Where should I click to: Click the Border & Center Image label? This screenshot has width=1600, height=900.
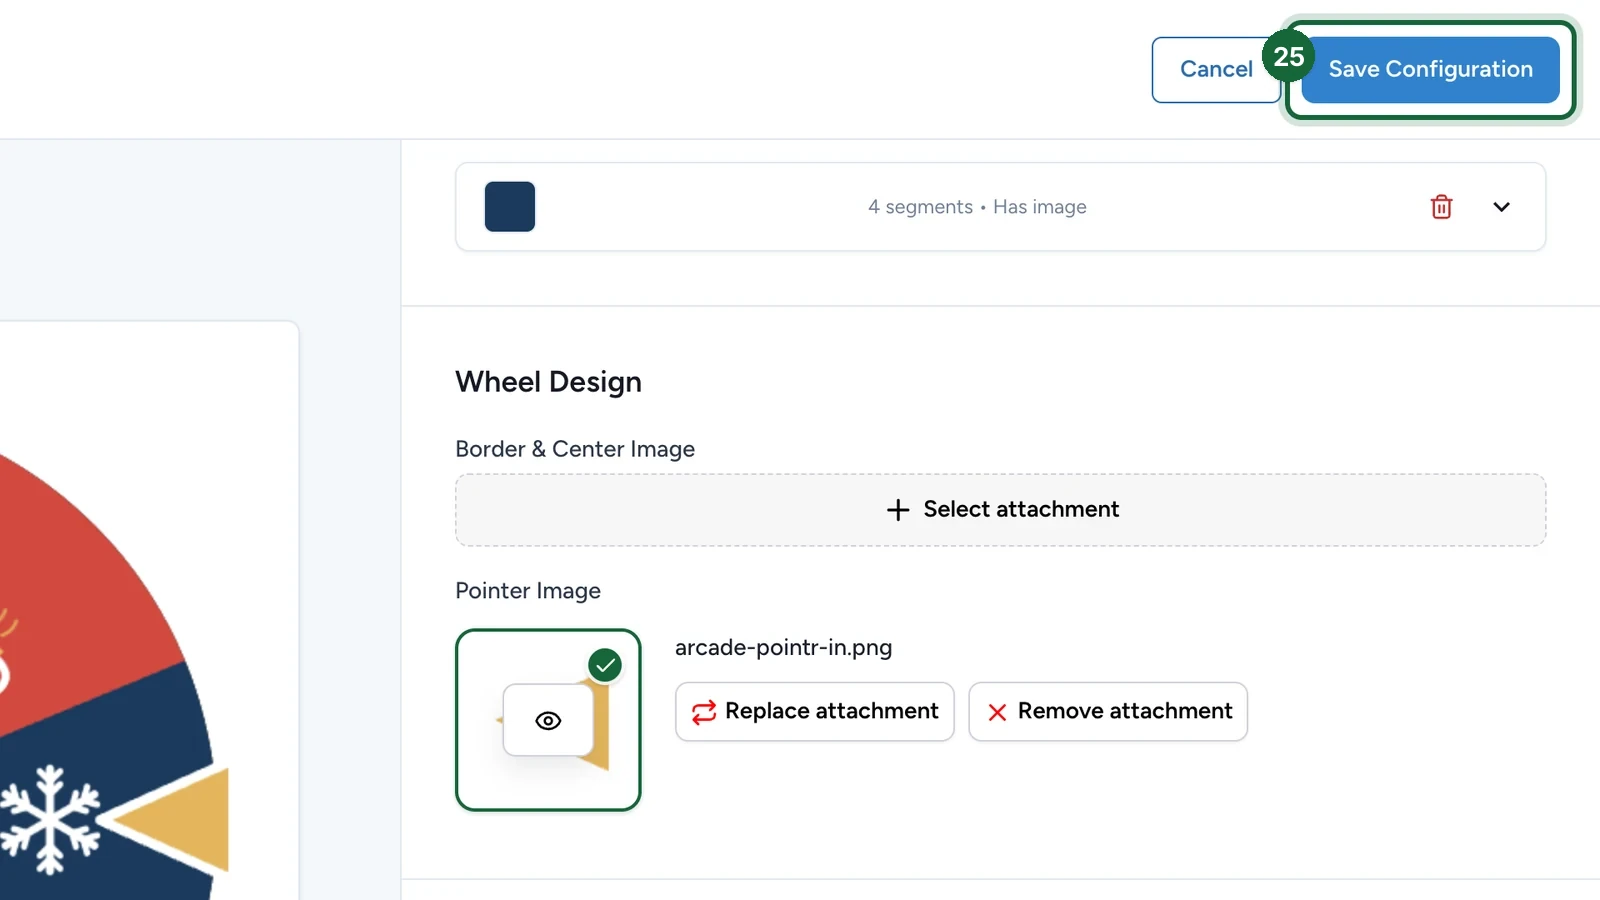[575, 449]
